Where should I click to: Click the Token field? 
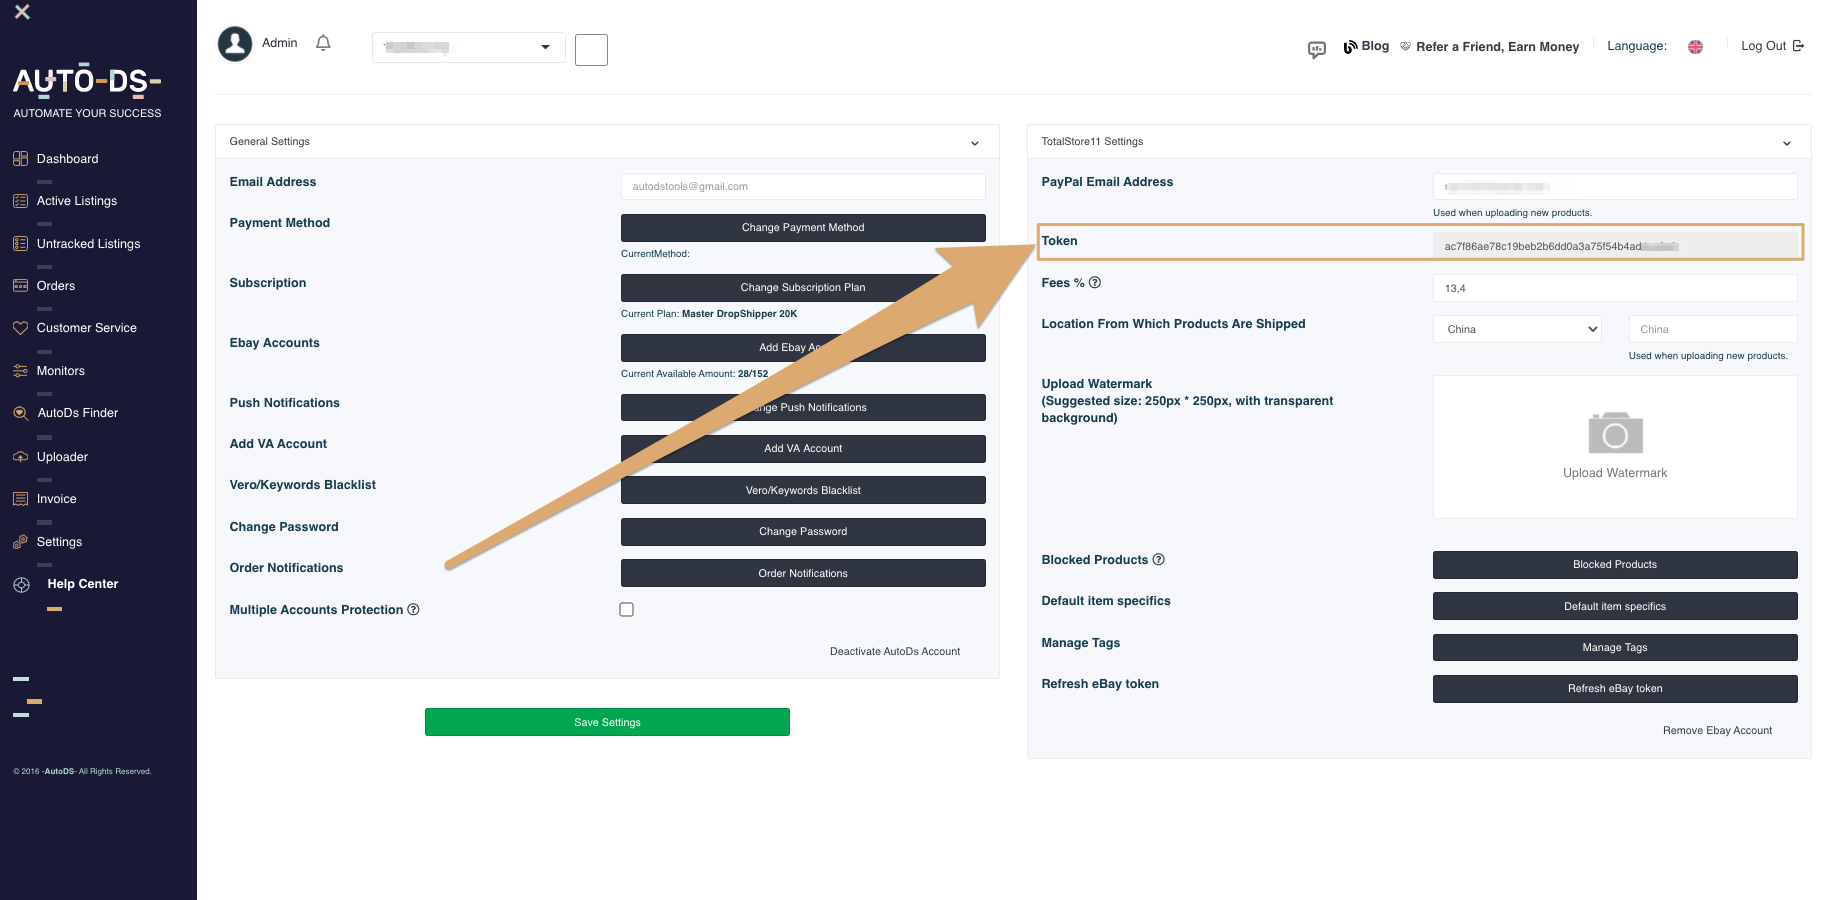[1615, 246]
